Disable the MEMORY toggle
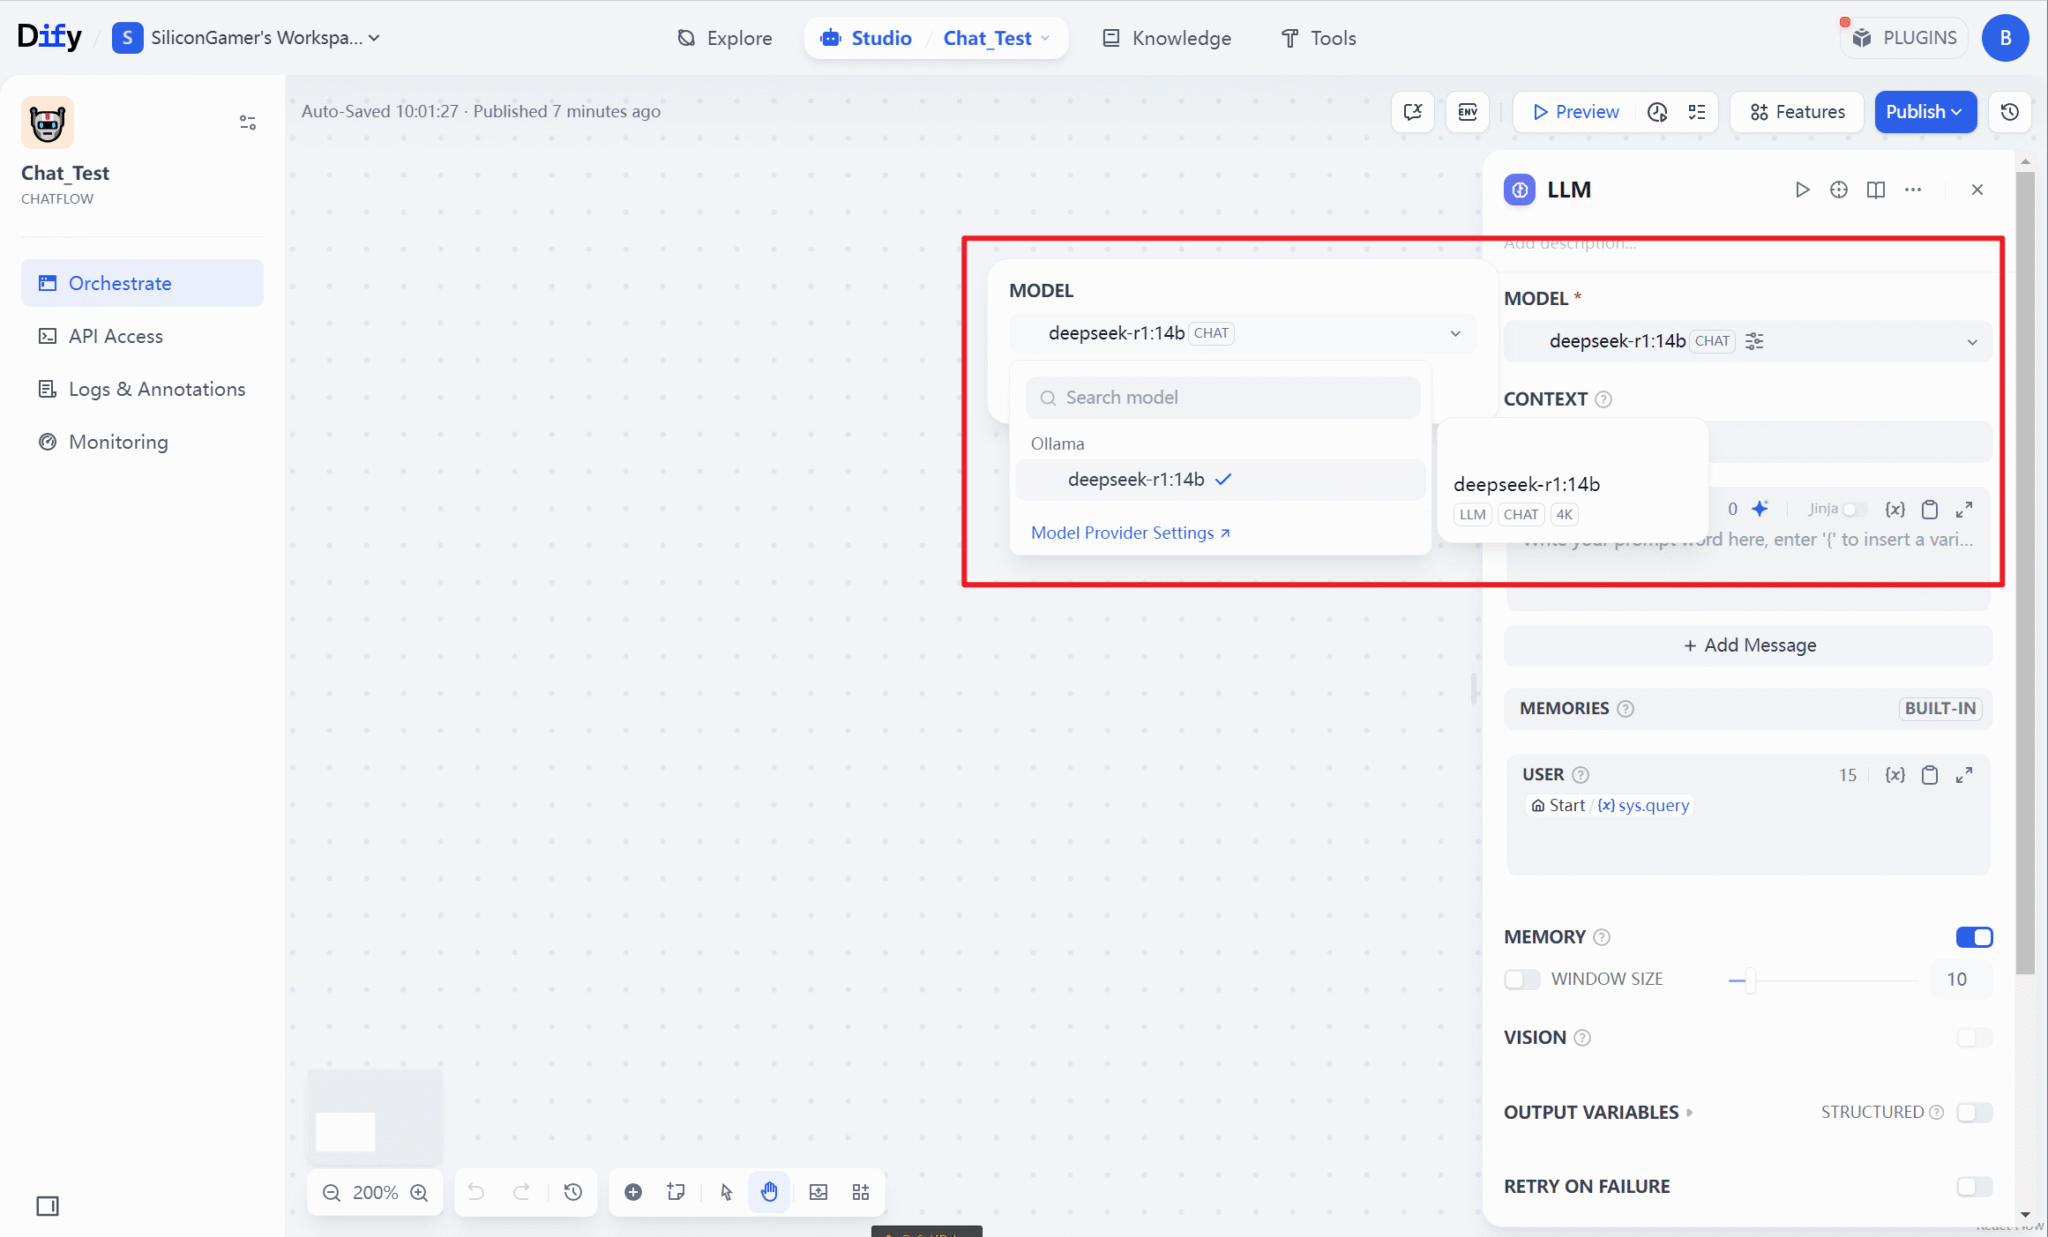The image size is (2048, 1237). tap(1974, 937)
